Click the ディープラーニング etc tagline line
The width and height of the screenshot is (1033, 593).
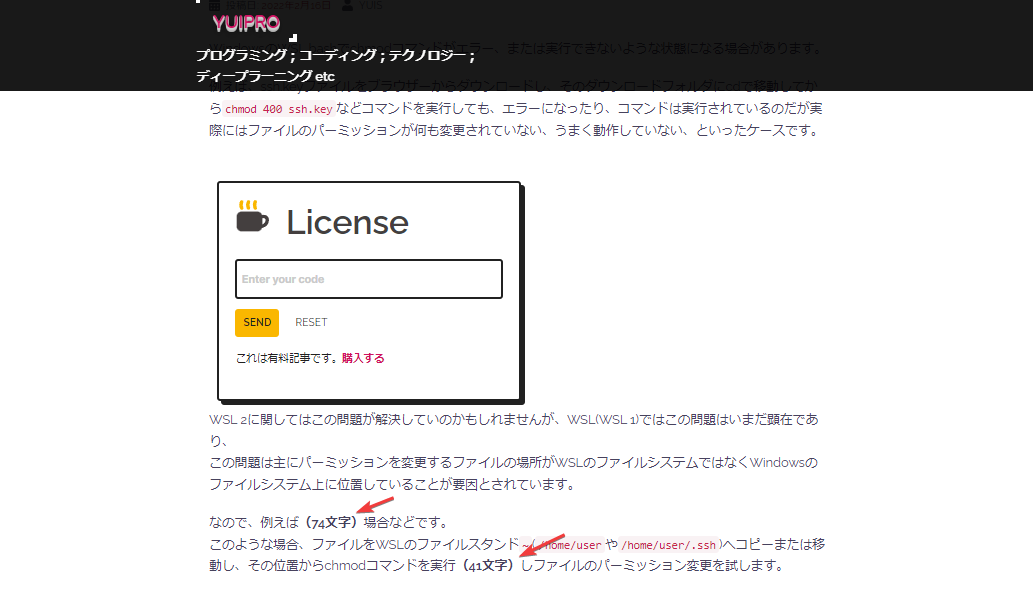[x=265, y=76]
